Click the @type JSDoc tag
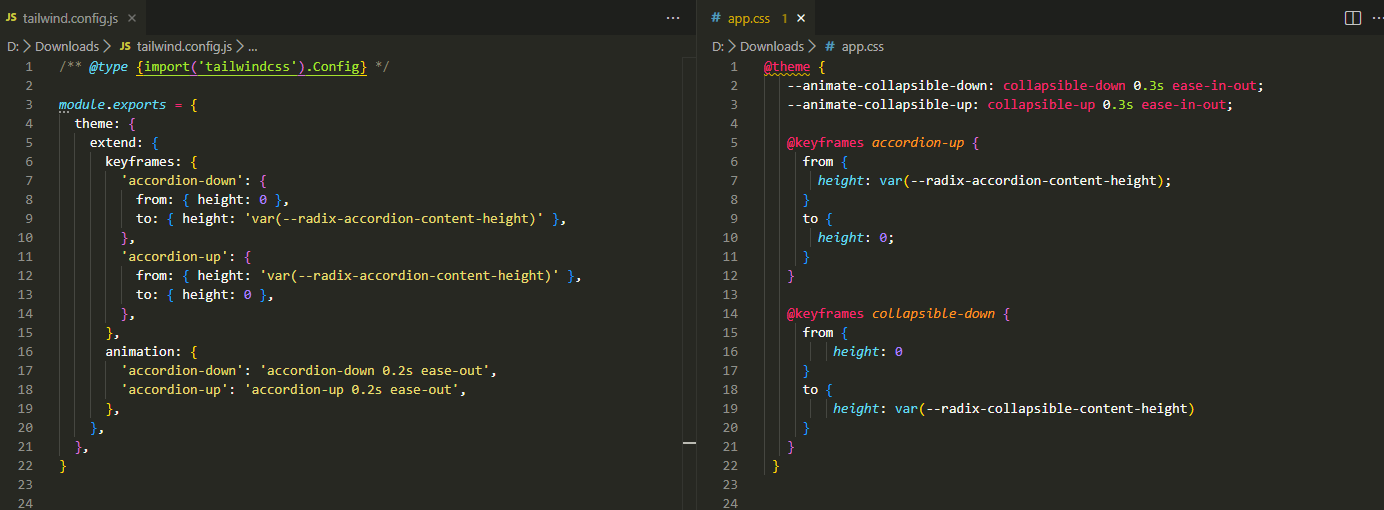The image size is (1384, 510). (x=109, y=66)
